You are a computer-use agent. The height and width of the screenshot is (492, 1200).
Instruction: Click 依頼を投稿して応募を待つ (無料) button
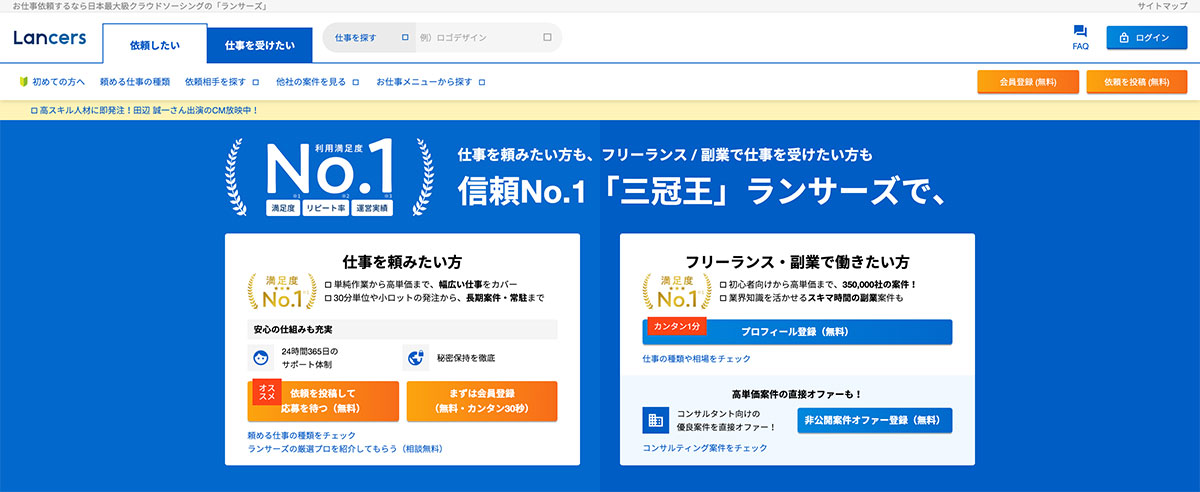click(x=323, y=401)
